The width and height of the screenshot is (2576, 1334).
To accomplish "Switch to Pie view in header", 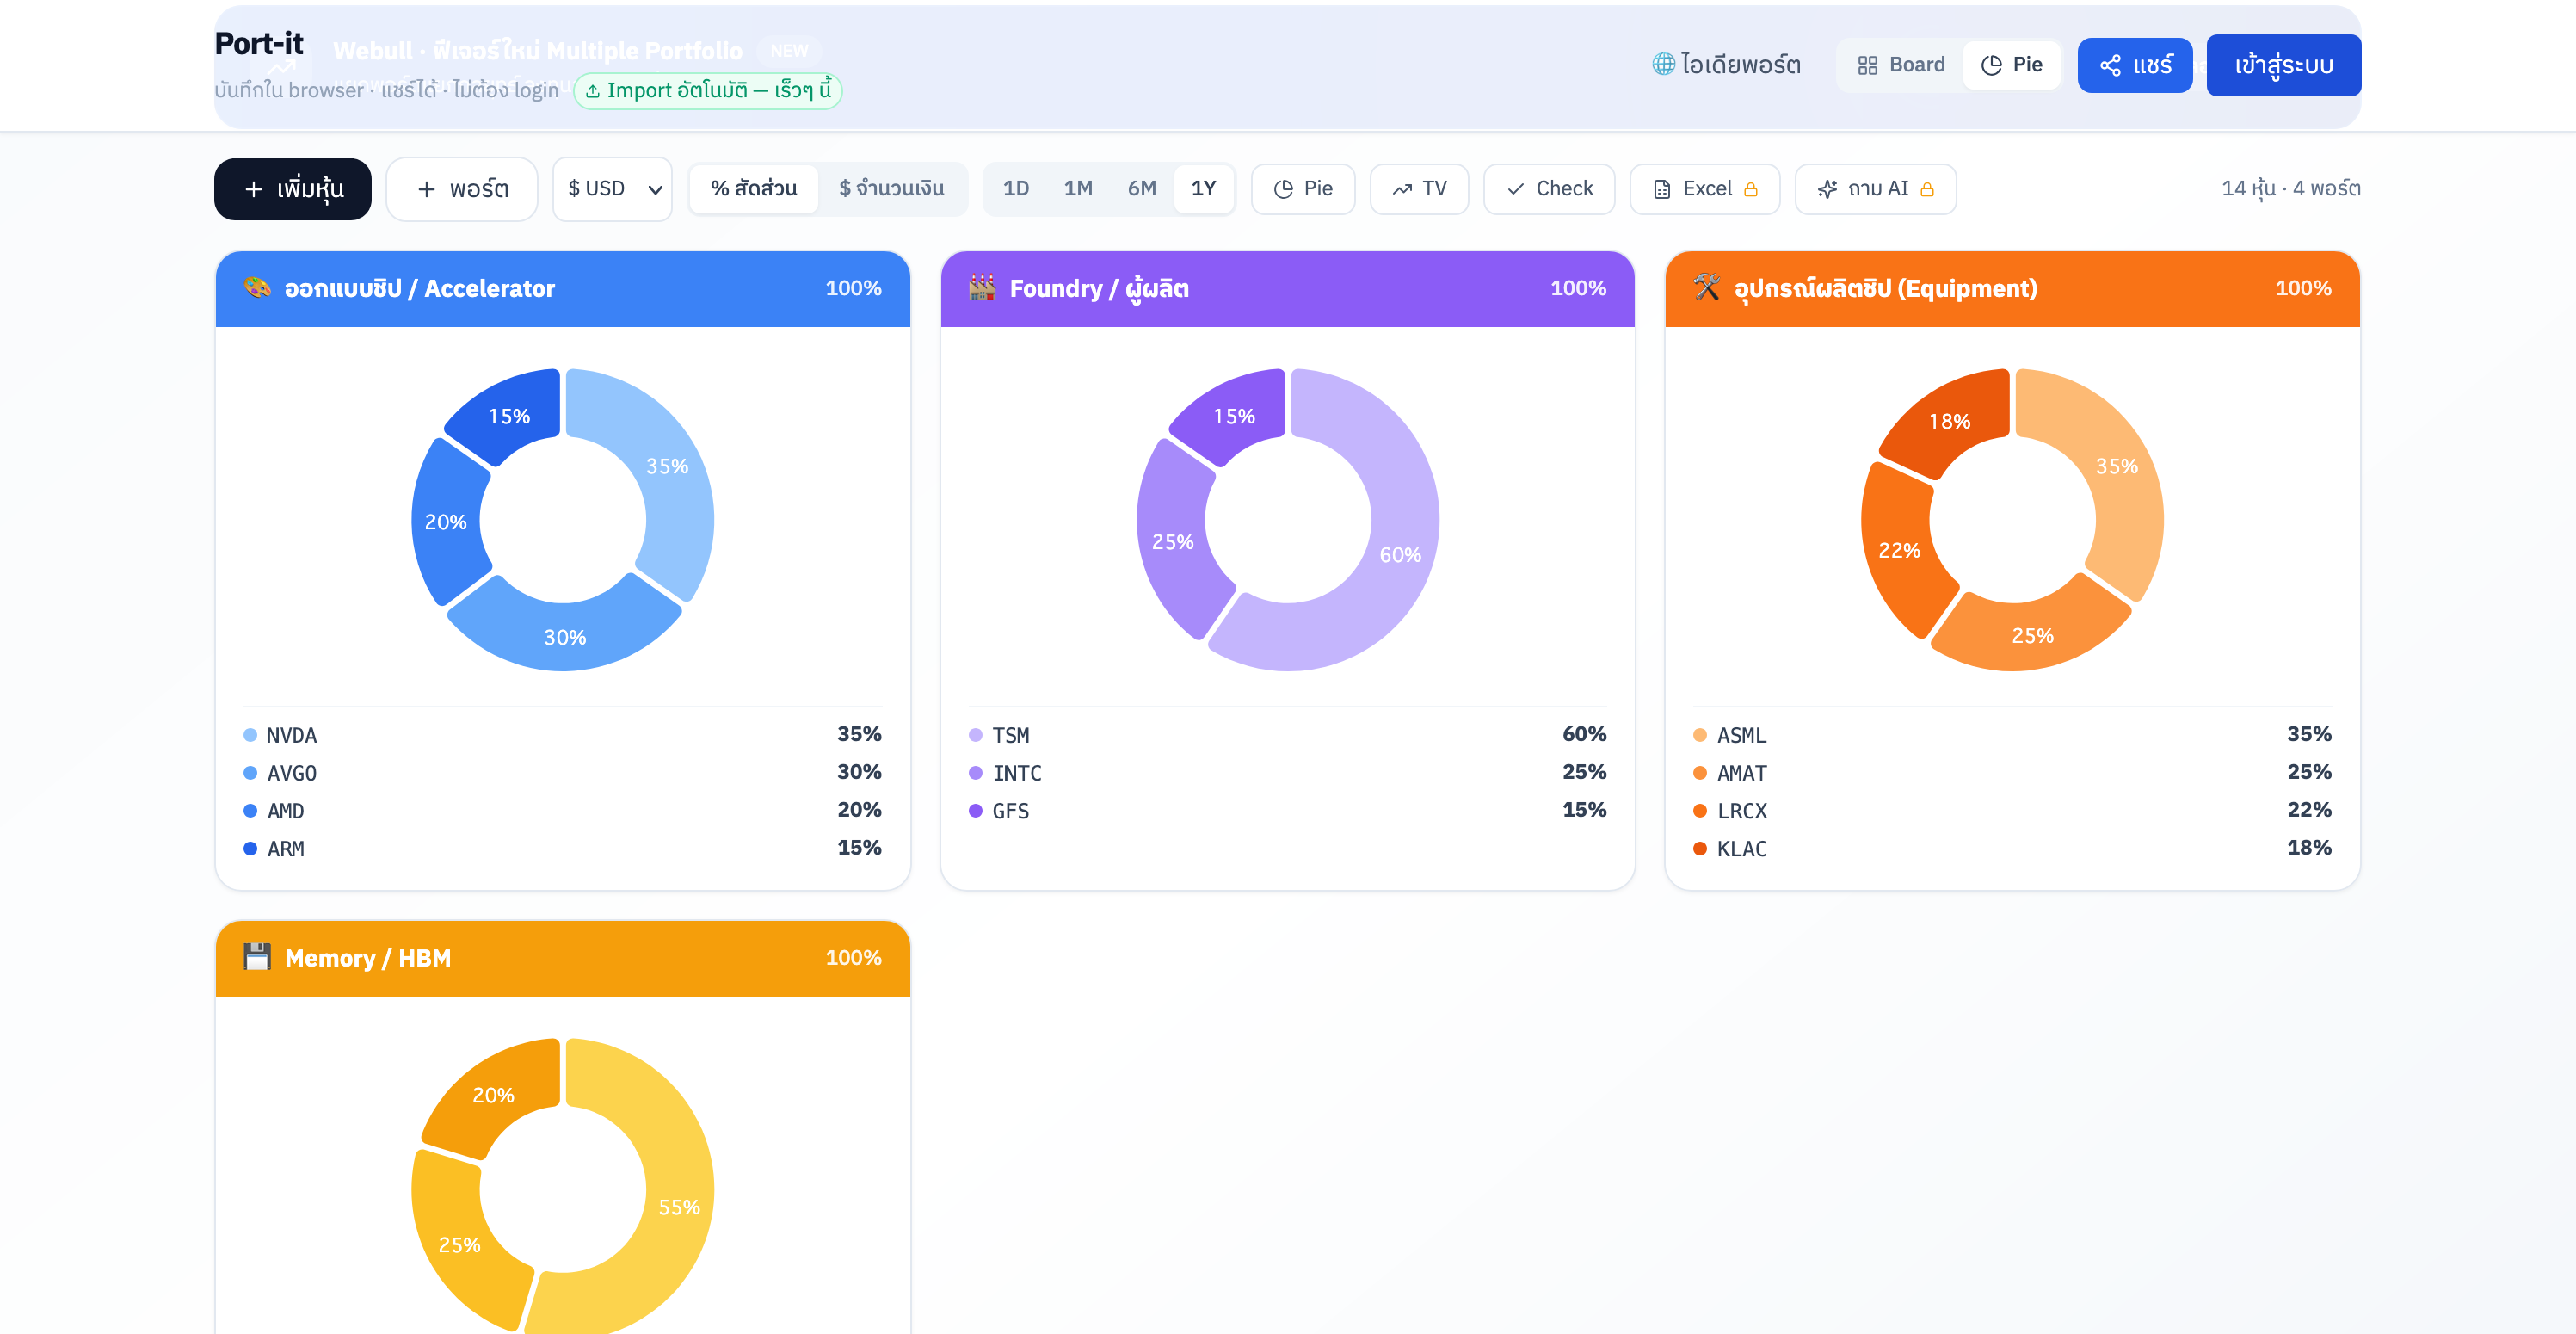I will pos(2012,65).
